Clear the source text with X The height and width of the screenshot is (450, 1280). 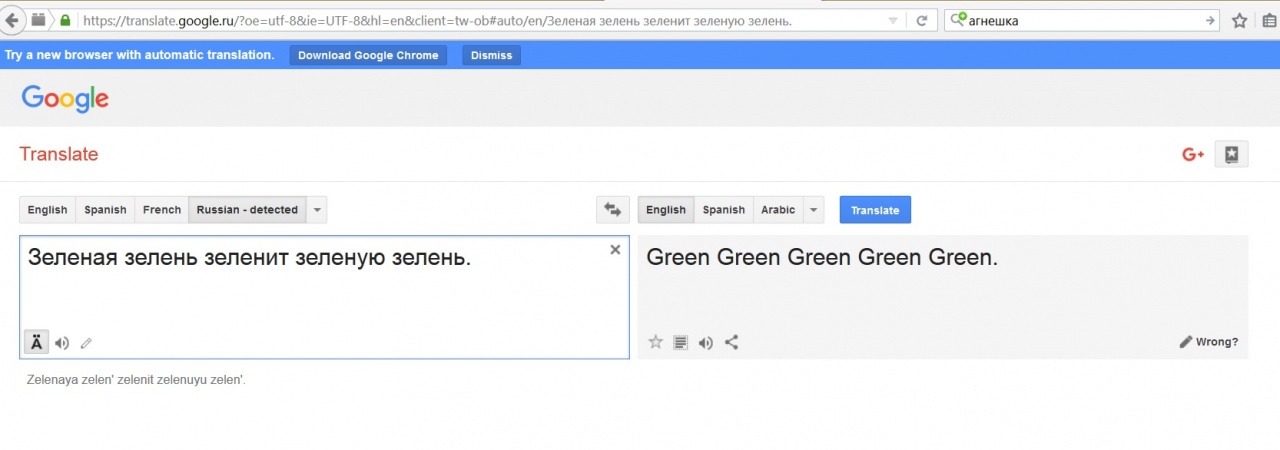[x=615, y=250]
